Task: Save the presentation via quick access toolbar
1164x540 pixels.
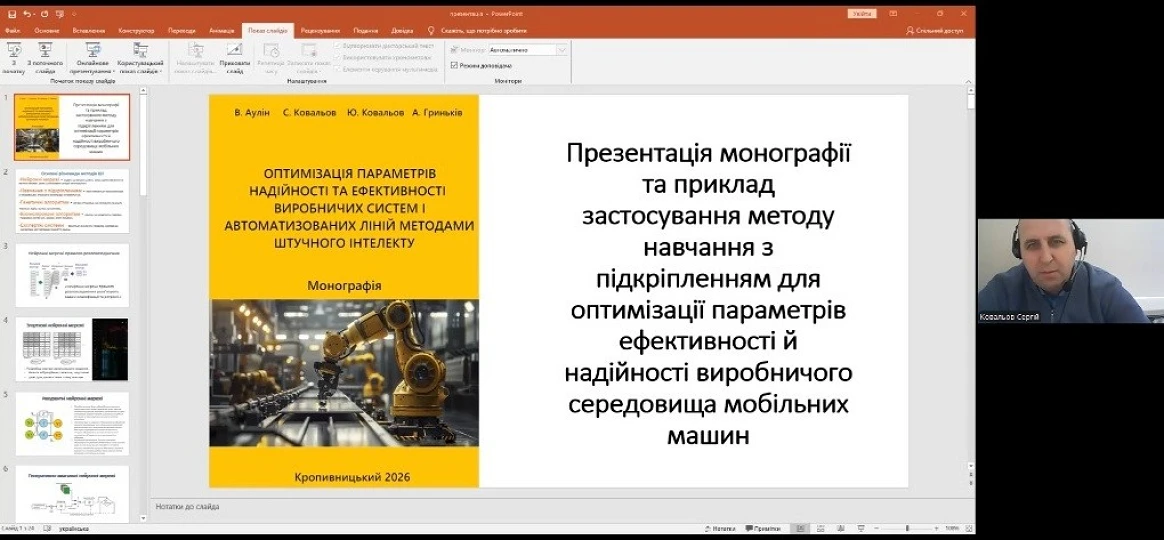Action: [12, 14]
